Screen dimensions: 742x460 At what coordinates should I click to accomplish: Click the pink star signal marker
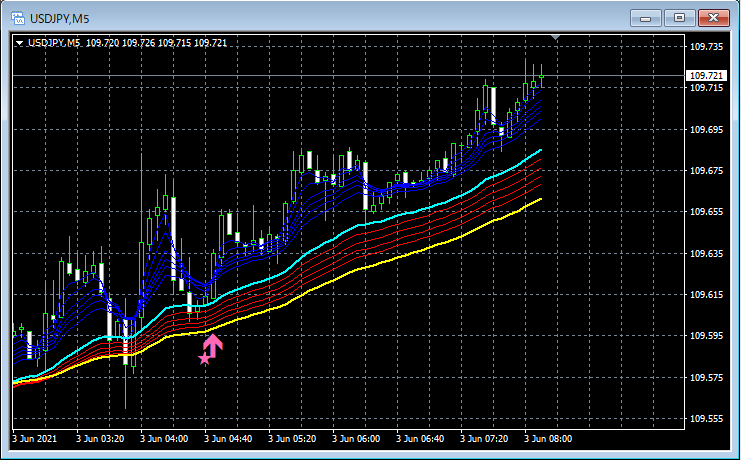[204, 359]
